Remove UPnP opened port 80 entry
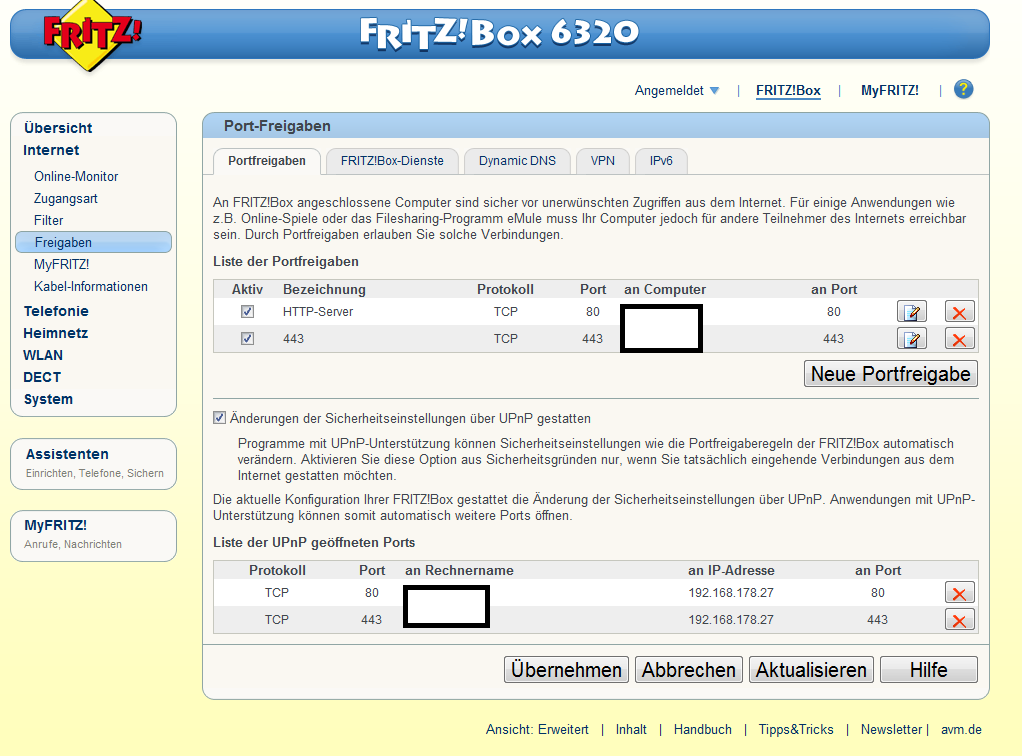1022x756 pixels. [x=959, y=593]
